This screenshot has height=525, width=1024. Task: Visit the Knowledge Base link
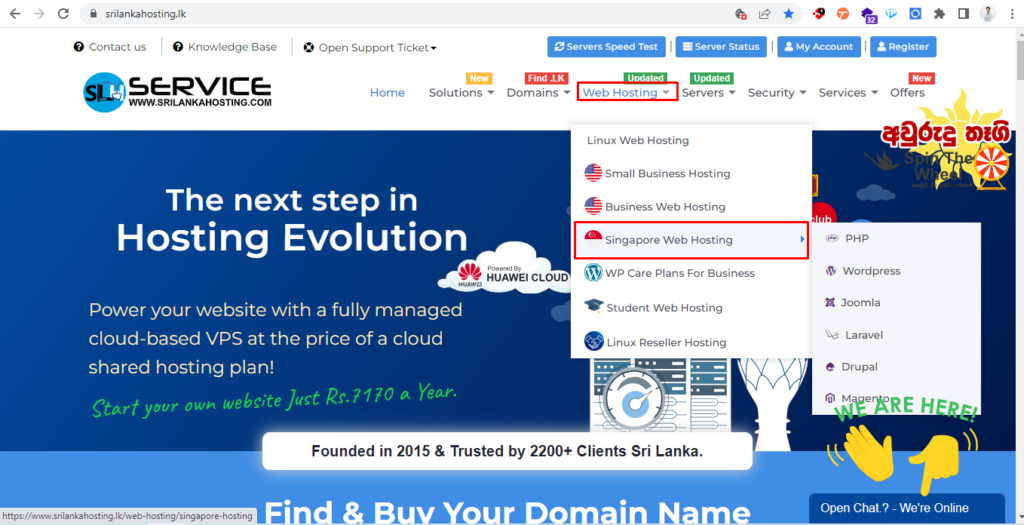coord(225,47)
